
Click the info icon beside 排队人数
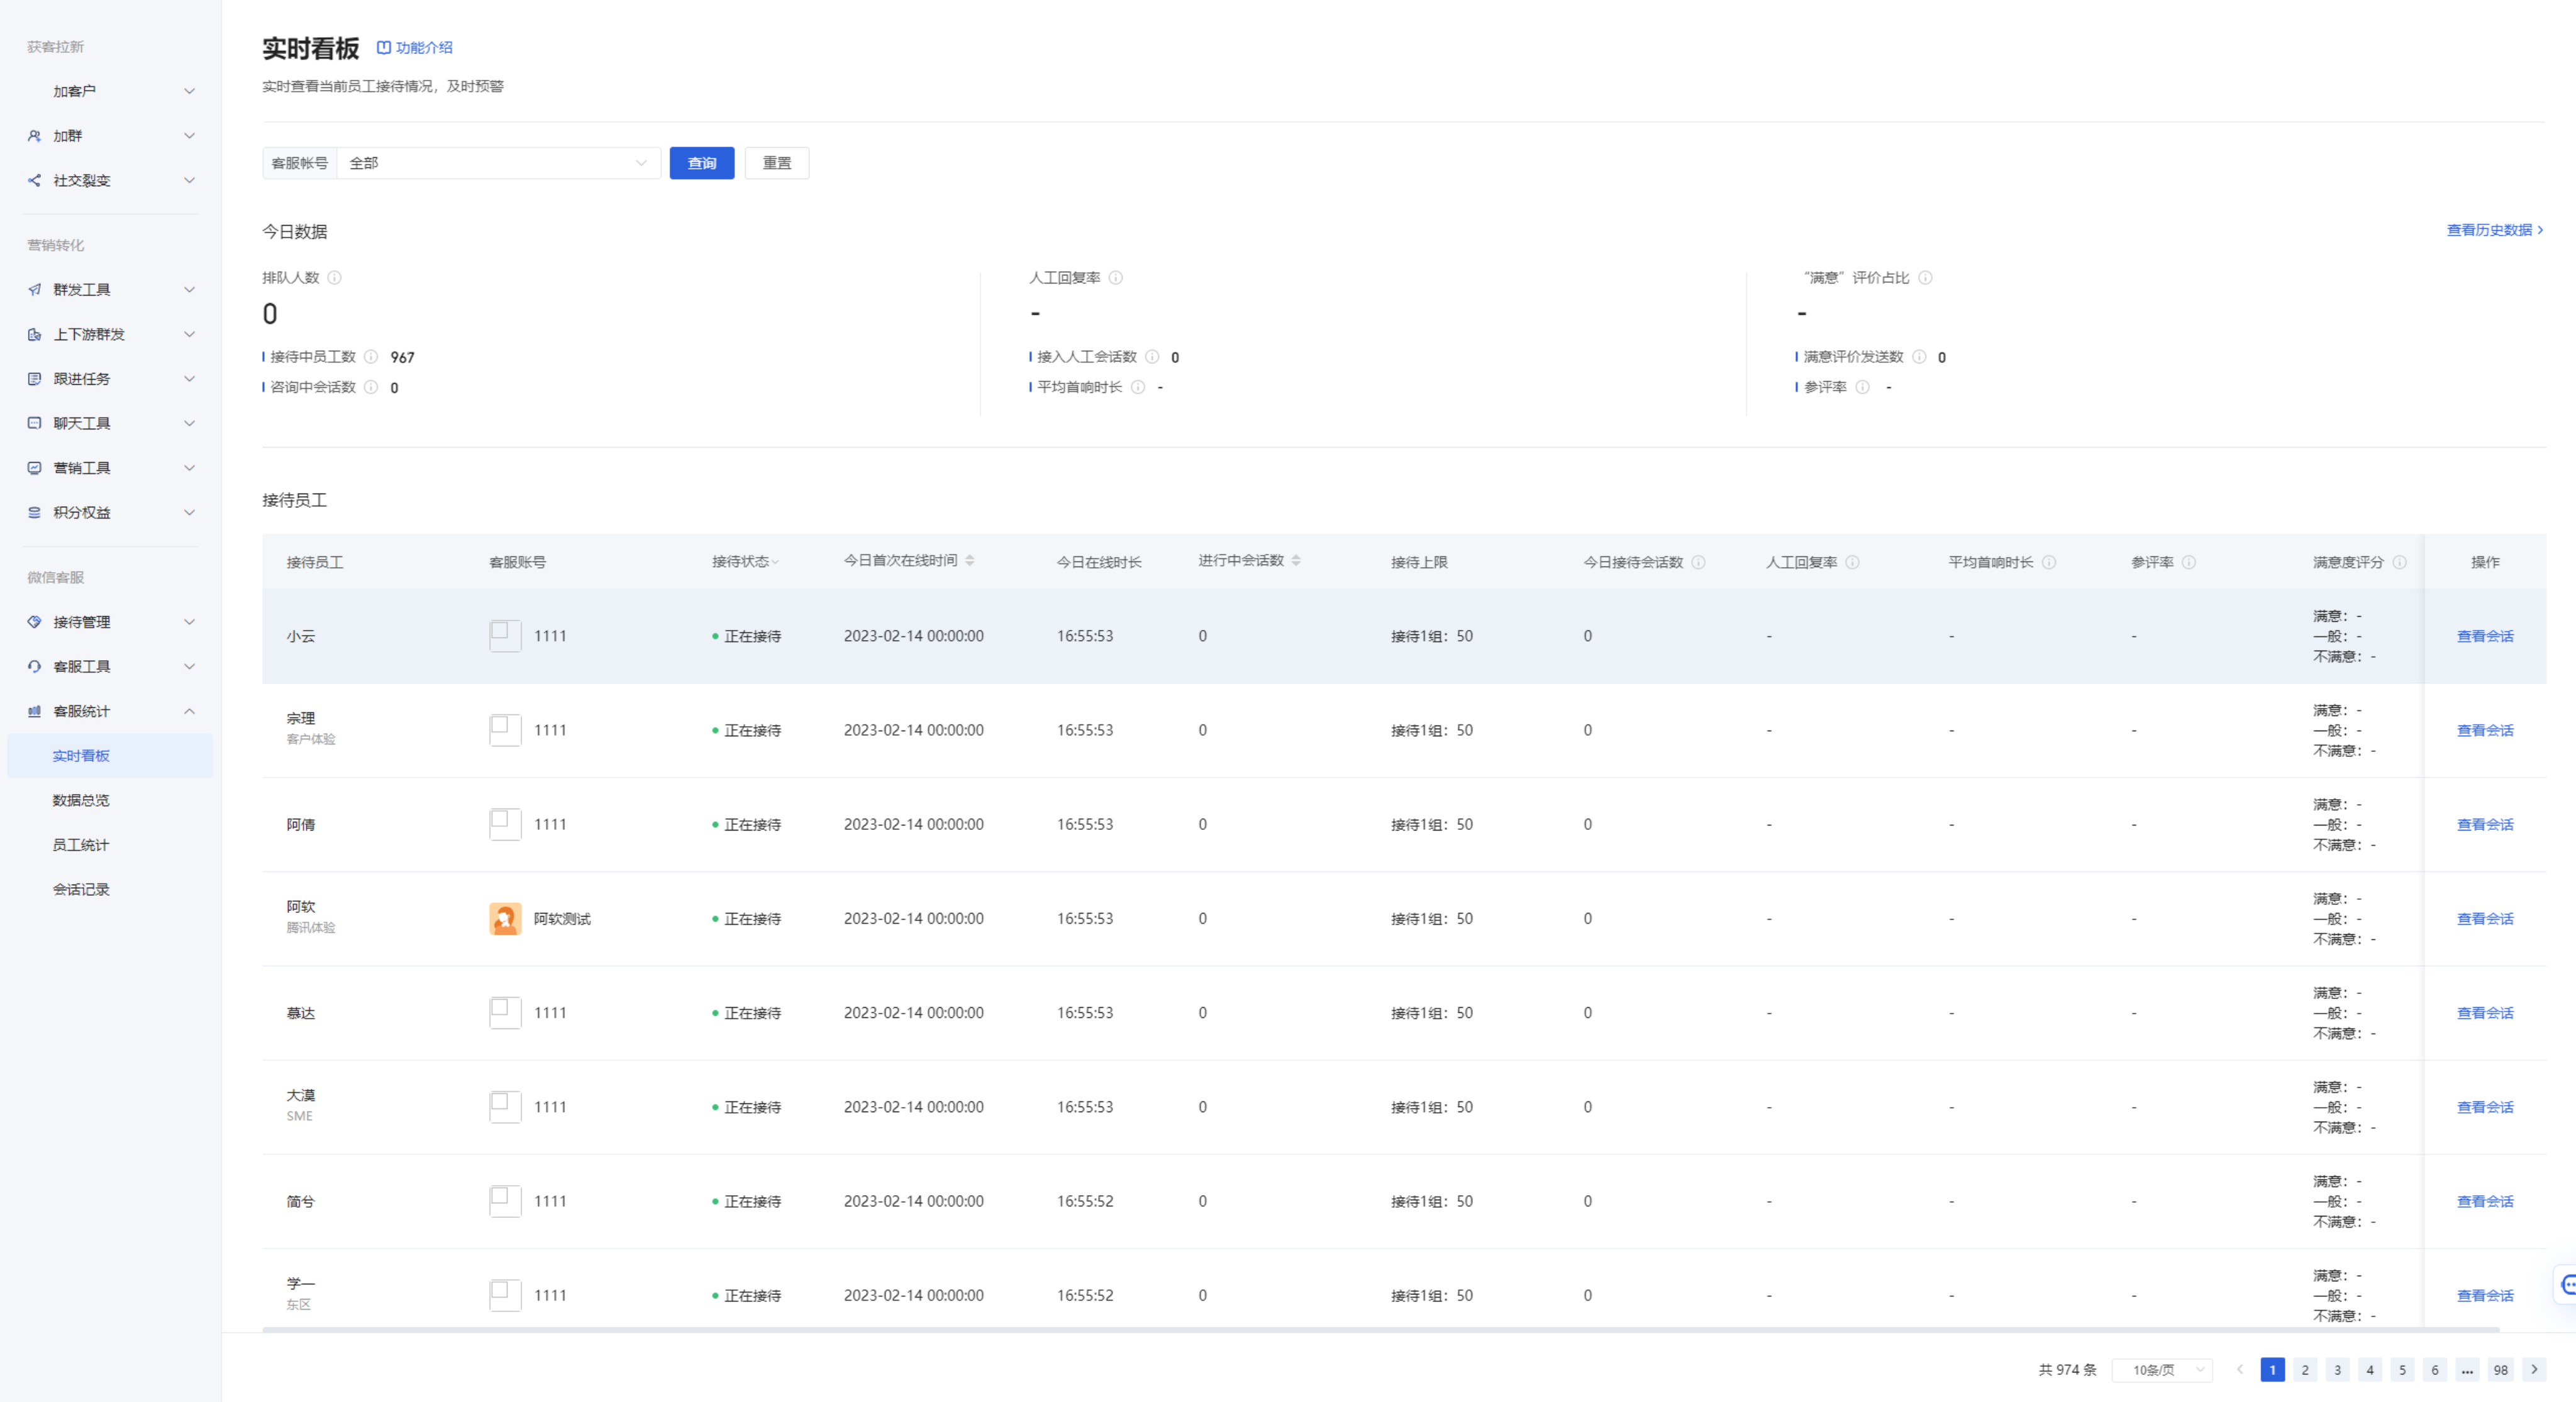point(335,278)
